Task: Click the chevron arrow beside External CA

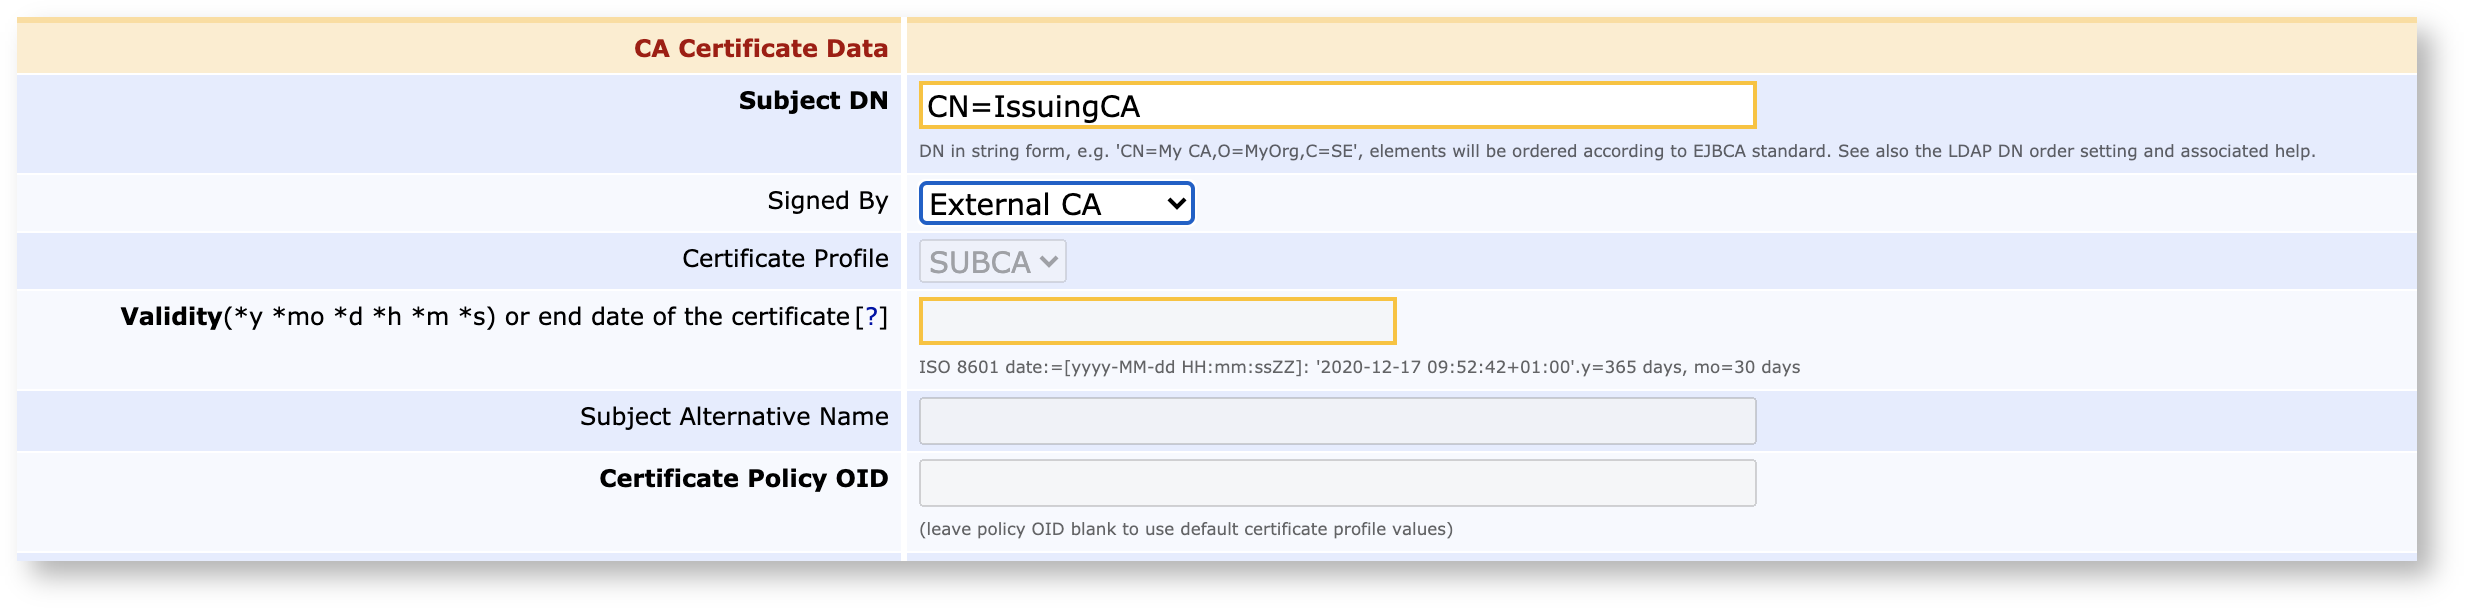Action: [1176, 204]
